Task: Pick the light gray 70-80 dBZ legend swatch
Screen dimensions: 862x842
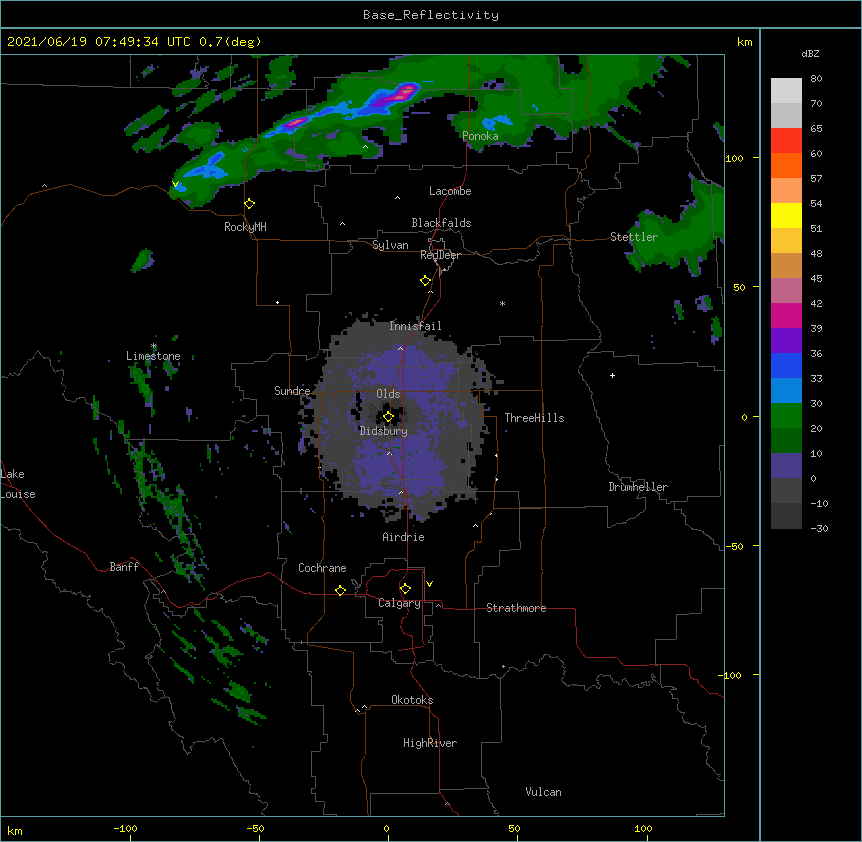Action: tap(786, 91)
